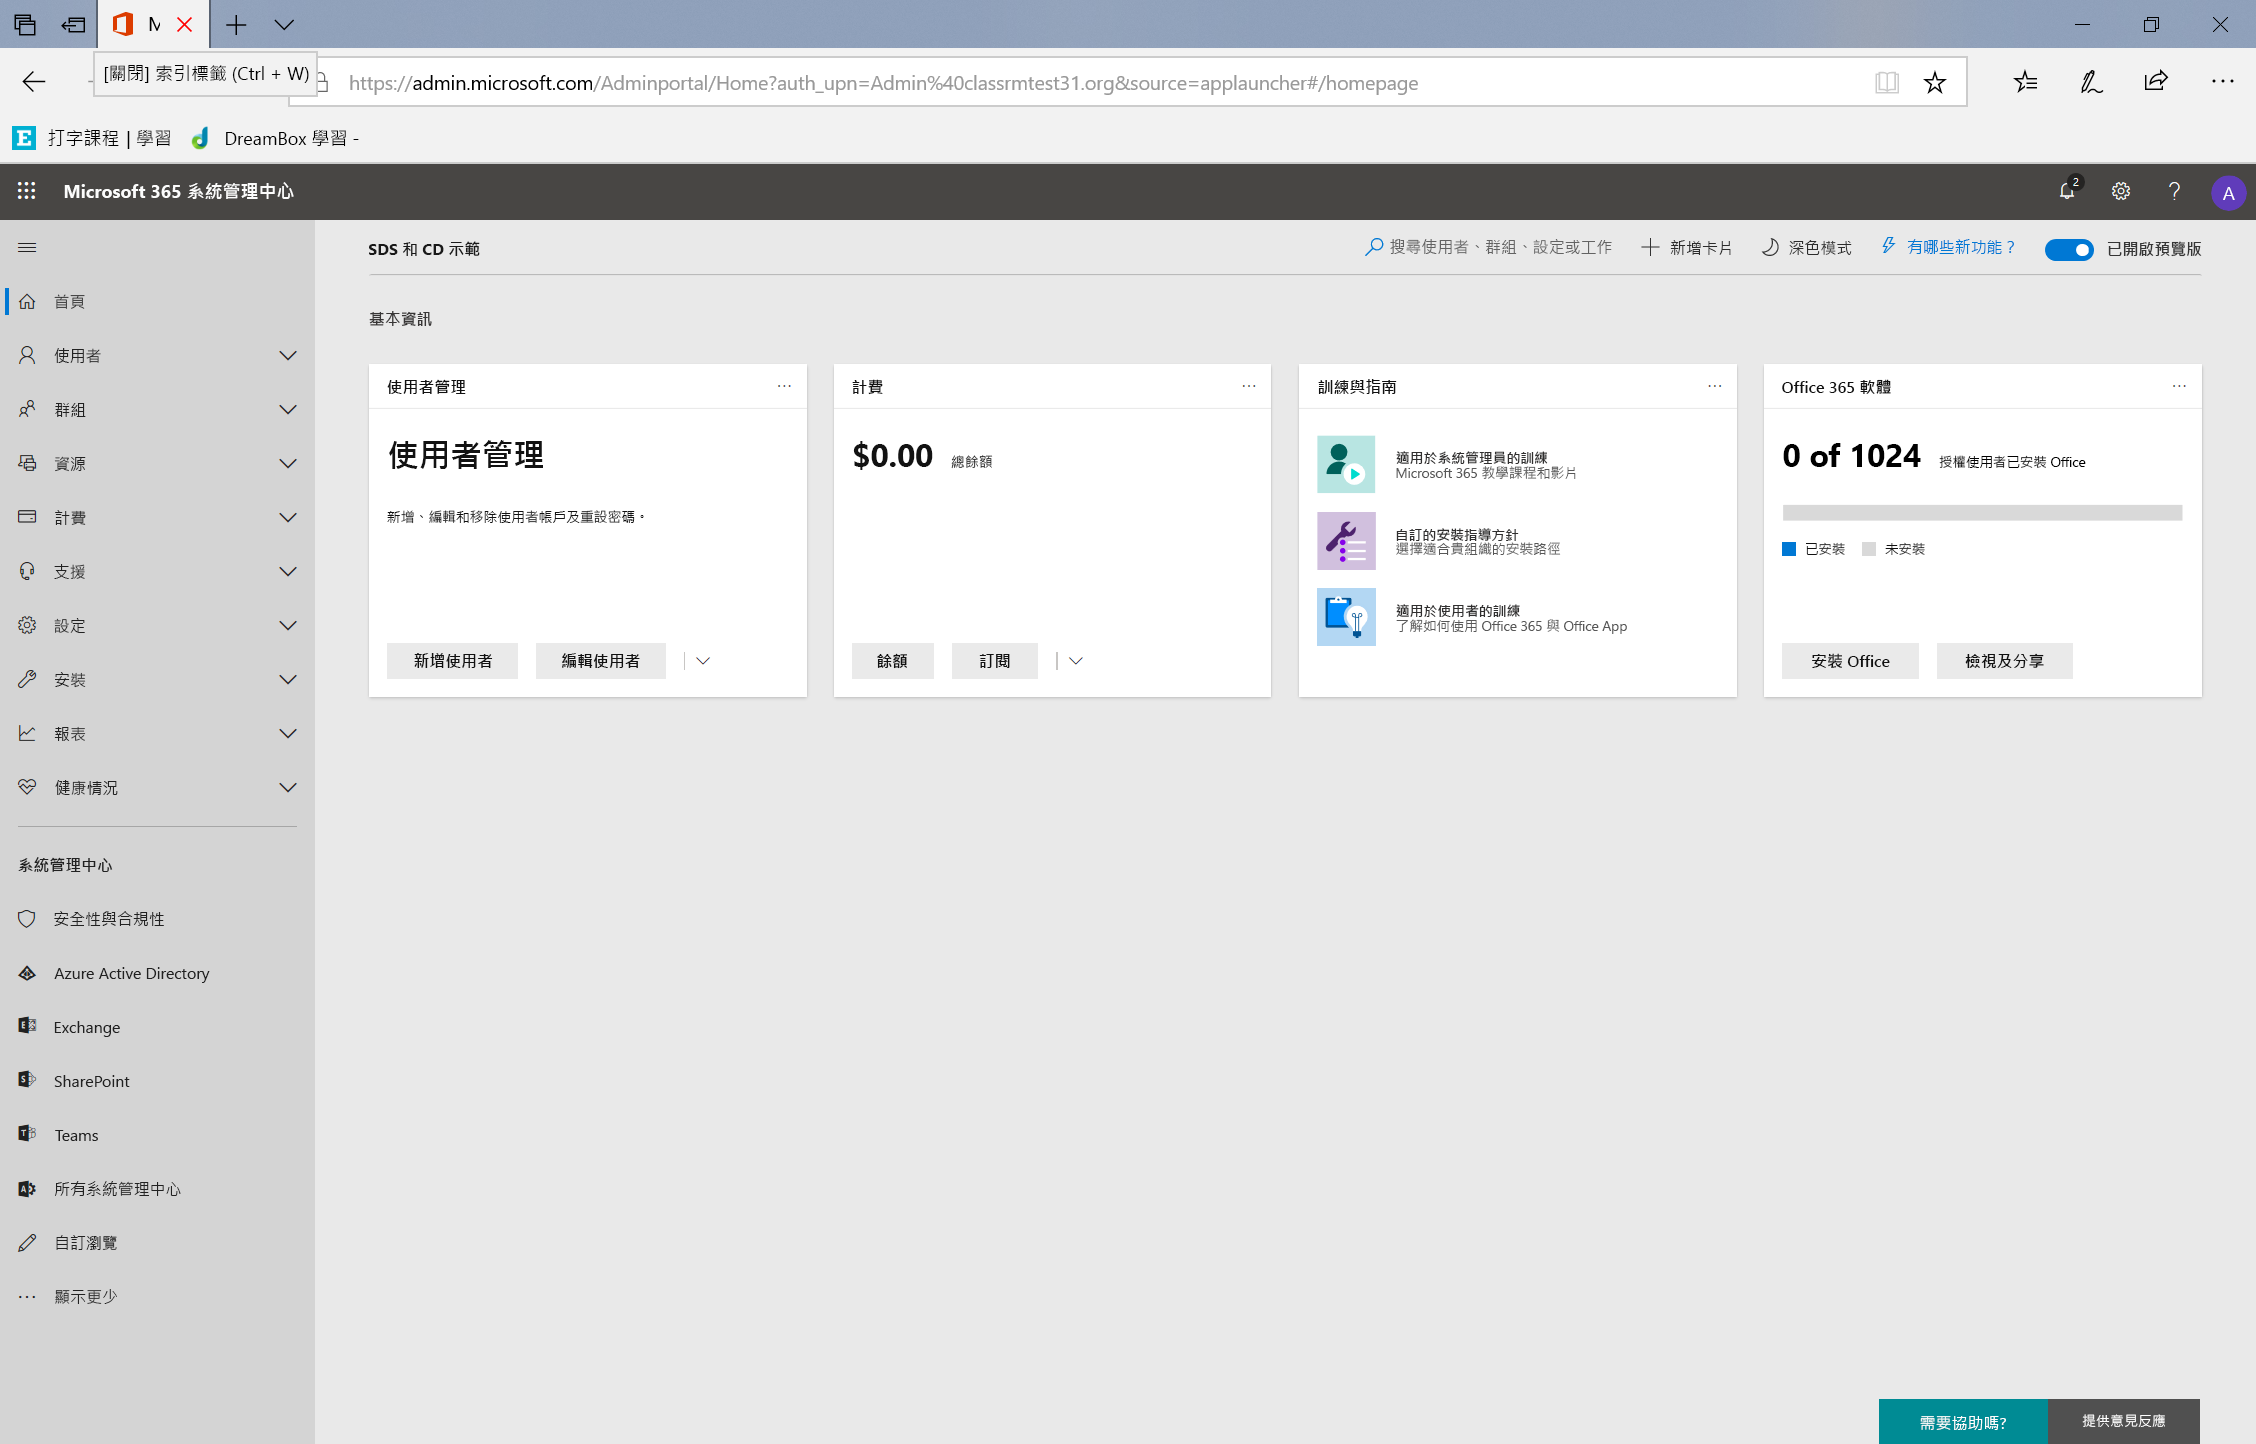The width and height of the screenshot is (2256, 1444).
Task: Click the Exchange icon in sidebar
Action: (26, 1026)
